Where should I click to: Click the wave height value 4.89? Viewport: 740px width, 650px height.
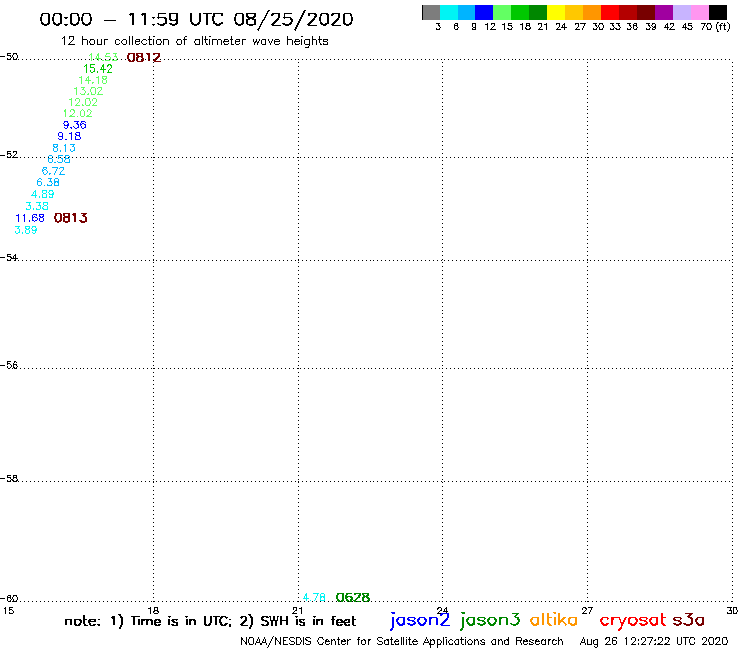point(42,194)
